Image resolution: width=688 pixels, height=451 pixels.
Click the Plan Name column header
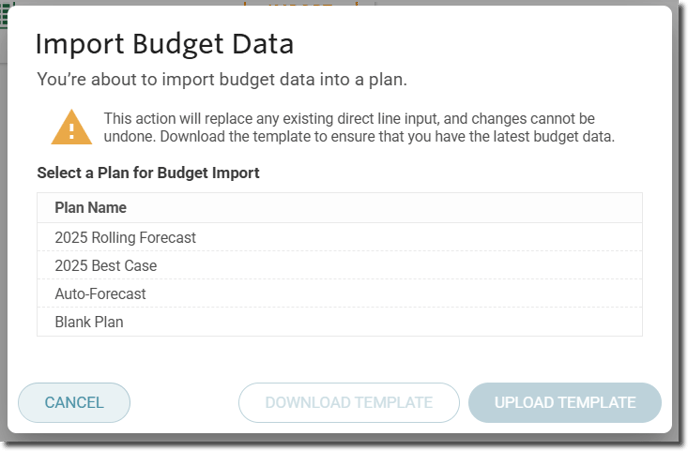[x=90, y=208]
